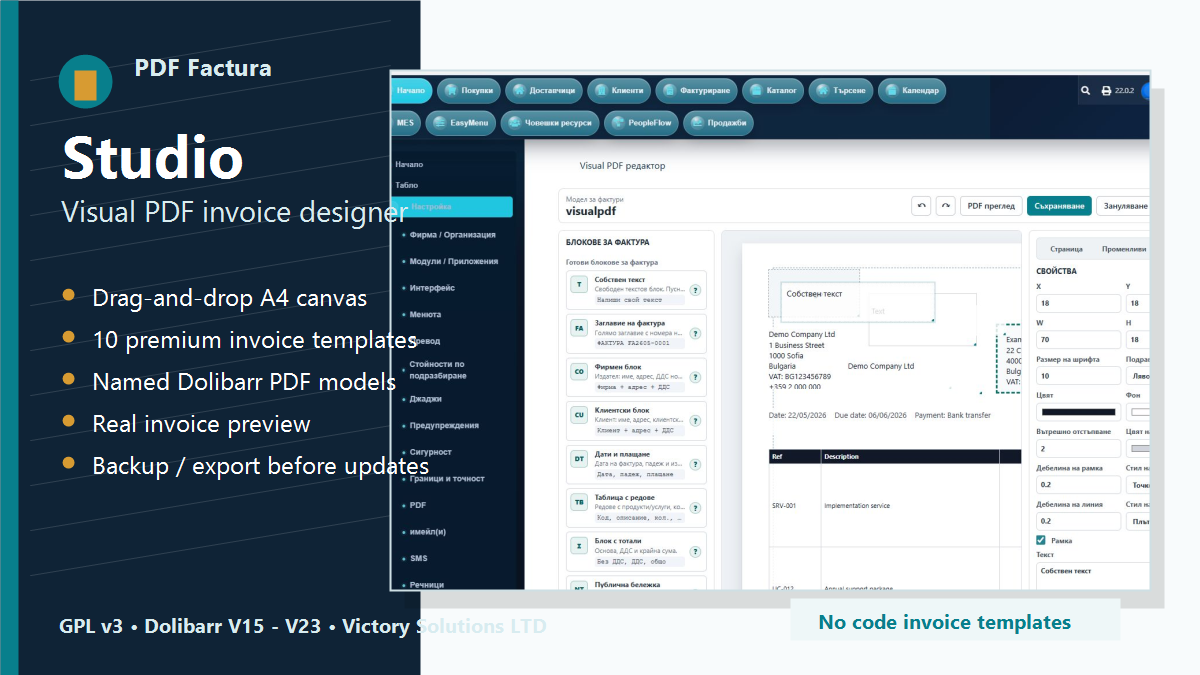1200x675 pixels.
Task: Select the Σ icon of Блок с тотали
Action: 578,545
